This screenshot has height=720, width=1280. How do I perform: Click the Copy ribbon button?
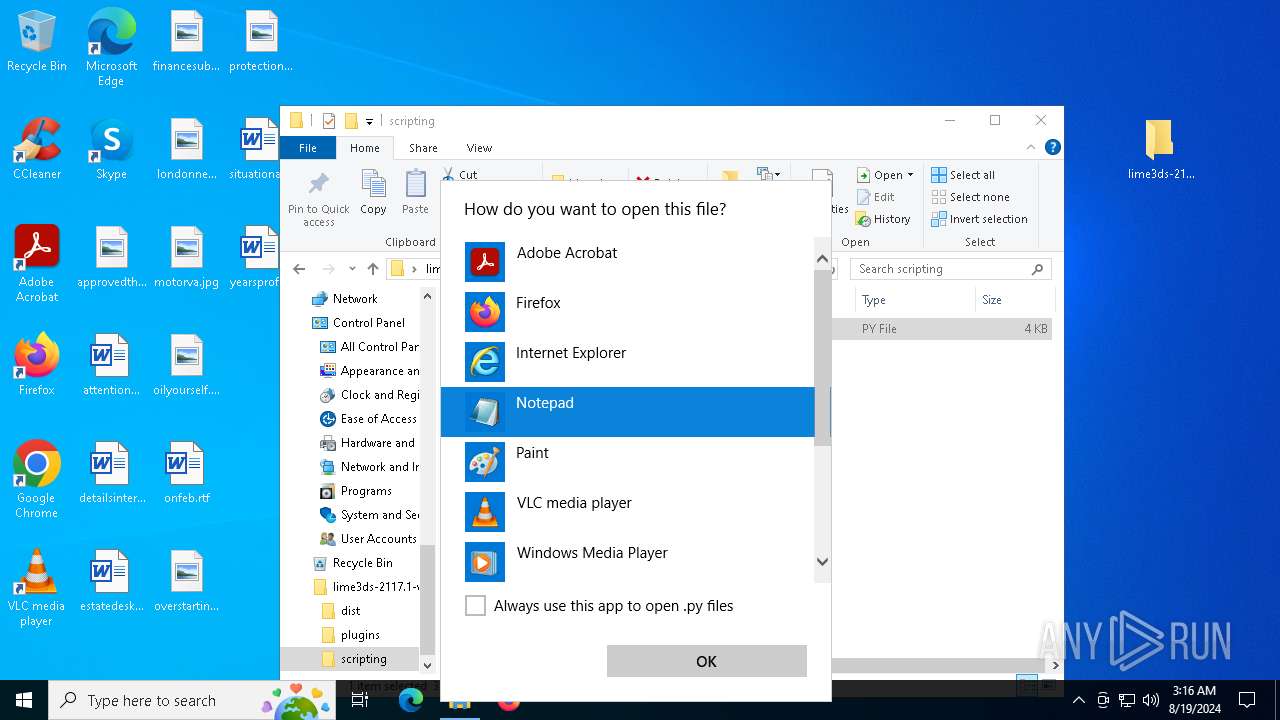(x=373, y=192)
